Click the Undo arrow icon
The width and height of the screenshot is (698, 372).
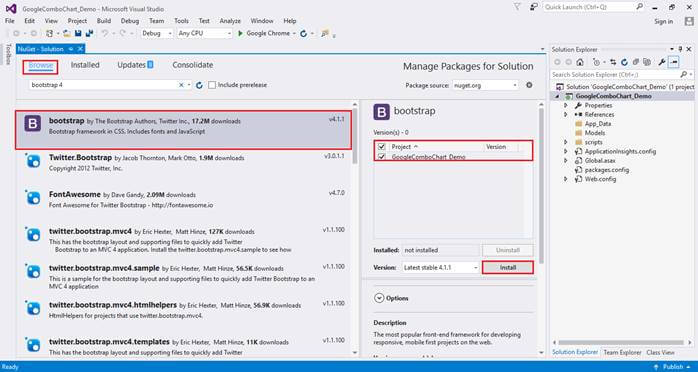[x=105, y=33]
